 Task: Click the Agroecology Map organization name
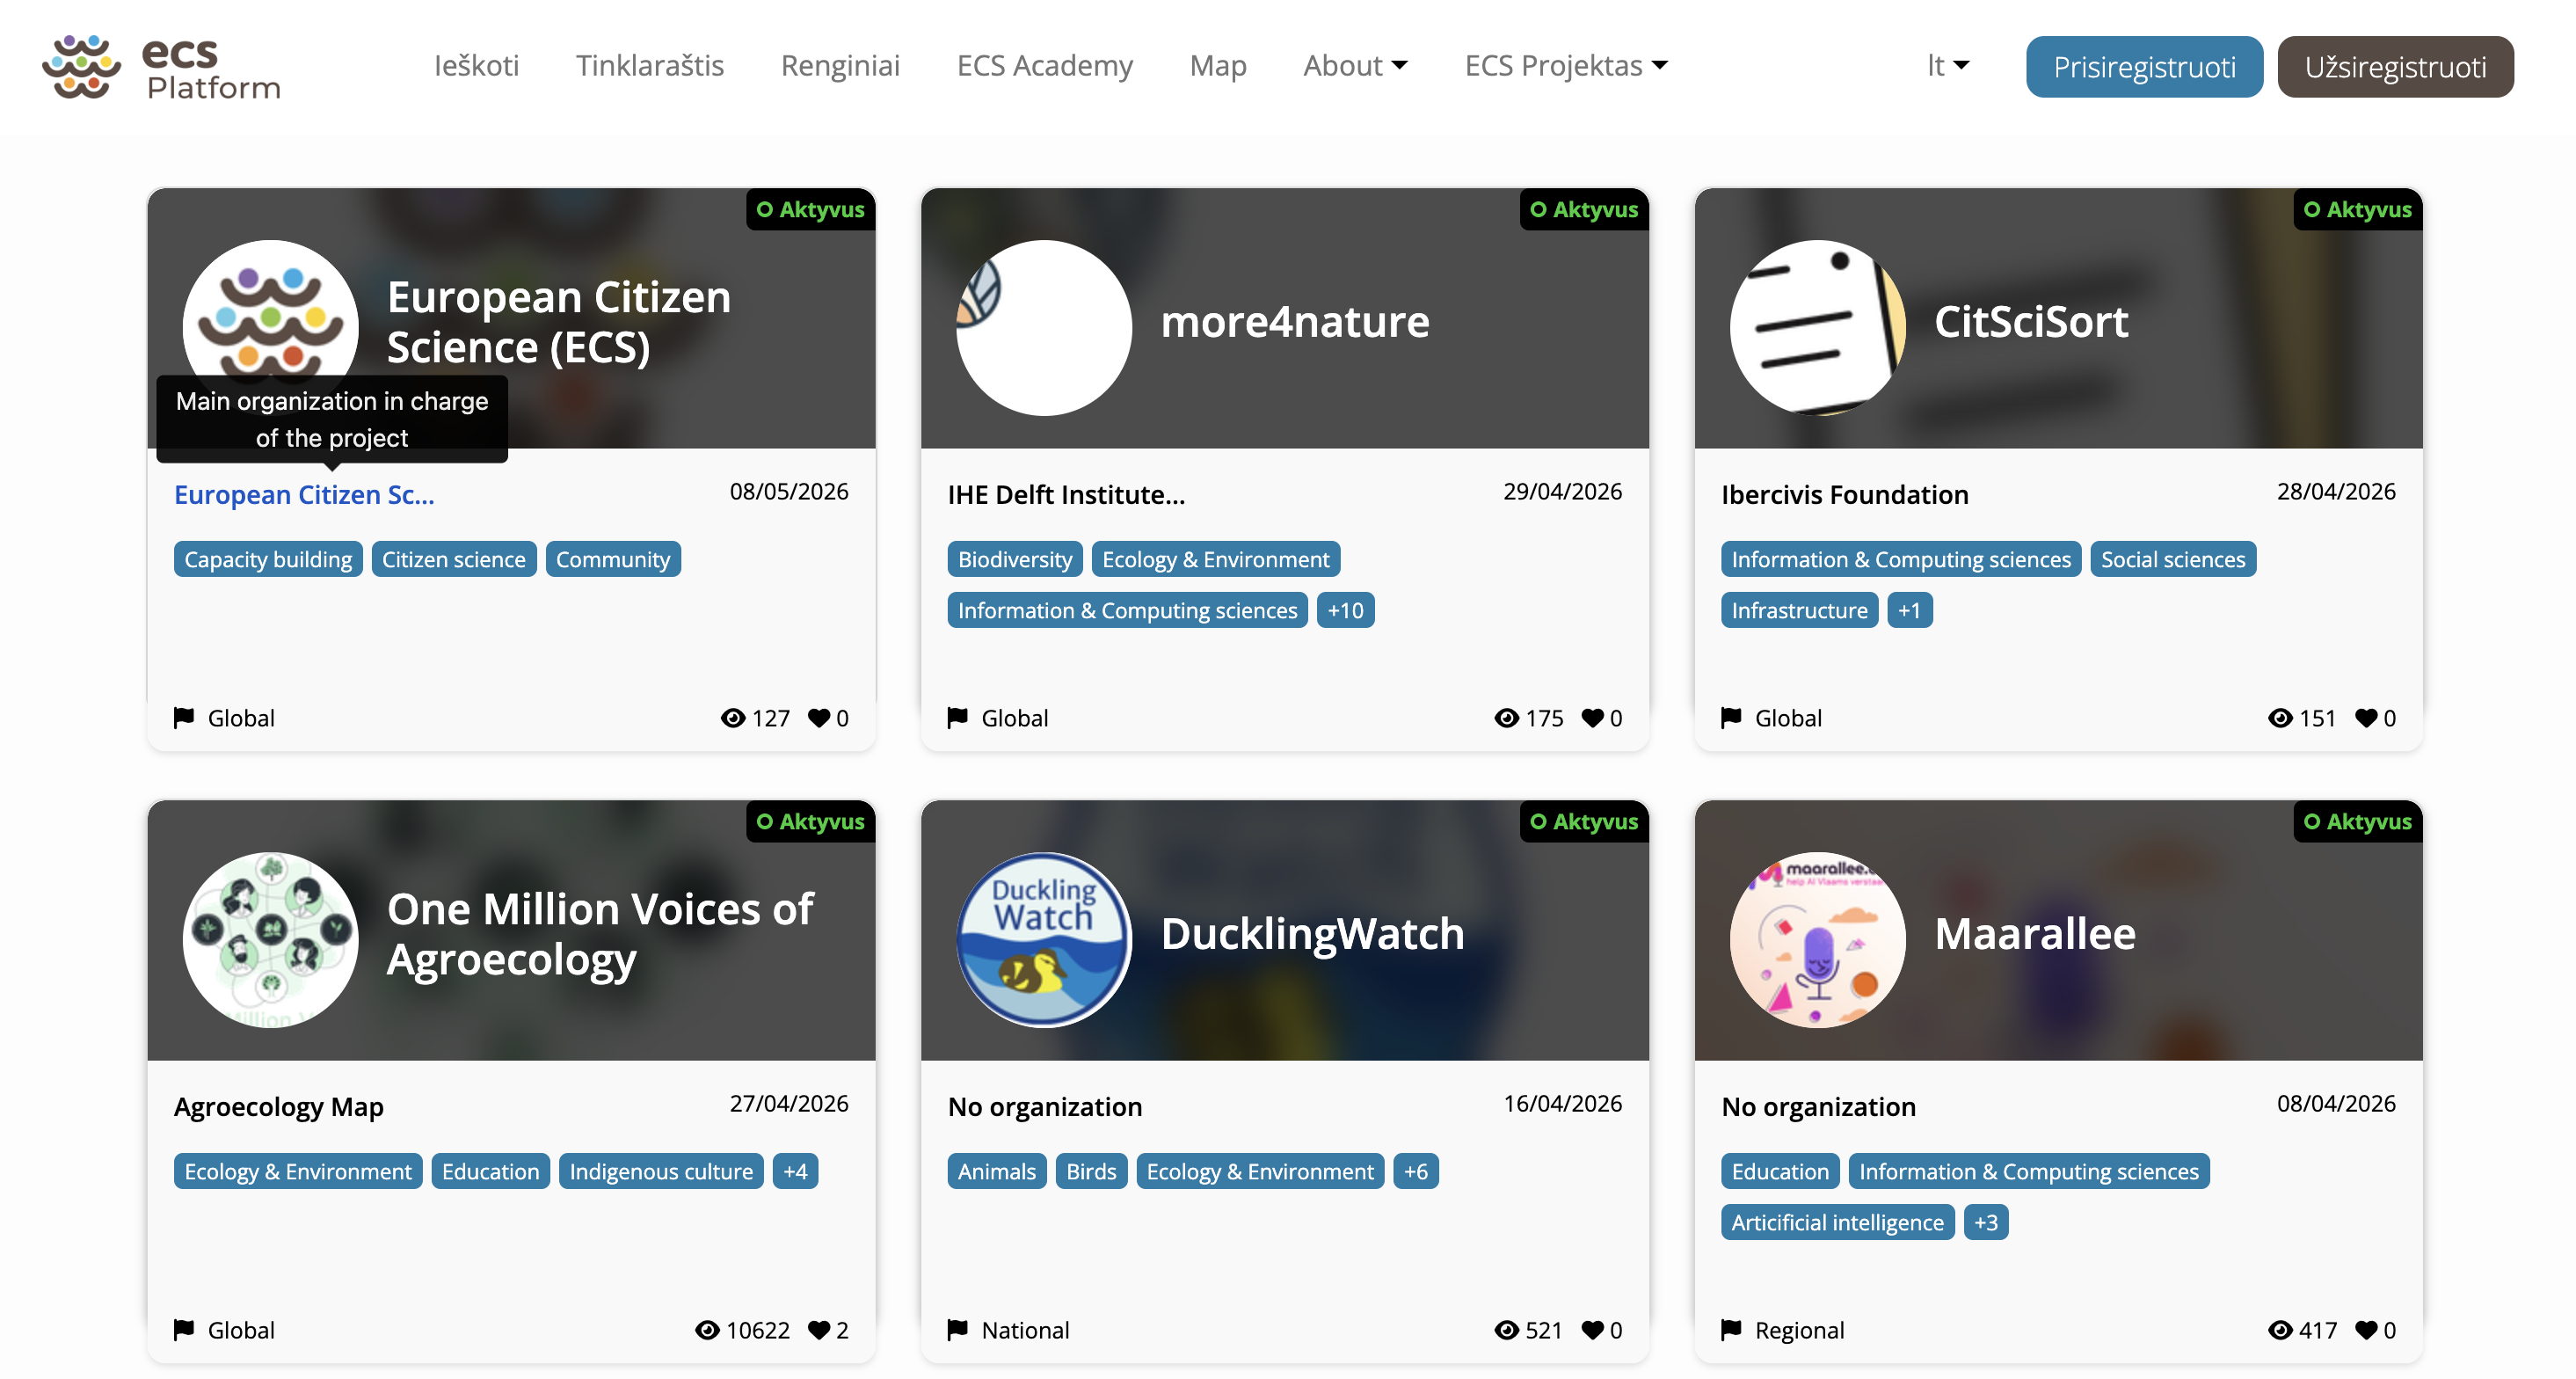click(x=278, y=1106)
